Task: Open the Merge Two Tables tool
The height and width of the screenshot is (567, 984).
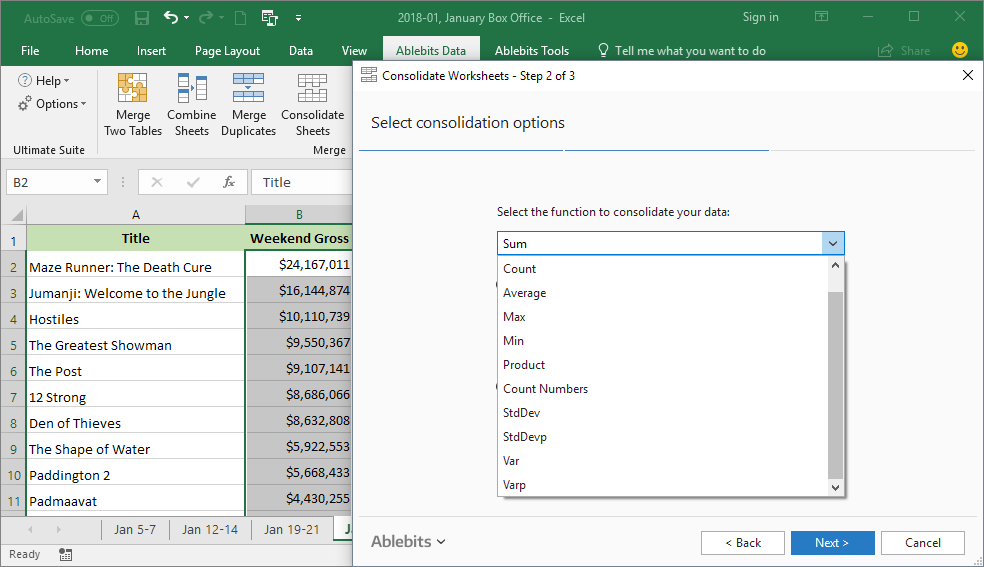Action: [133, 104]
